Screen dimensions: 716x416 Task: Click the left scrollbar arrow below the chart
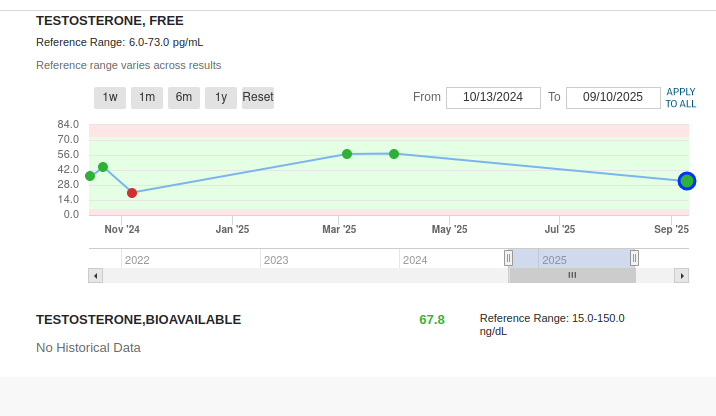(x=95, y=275)
